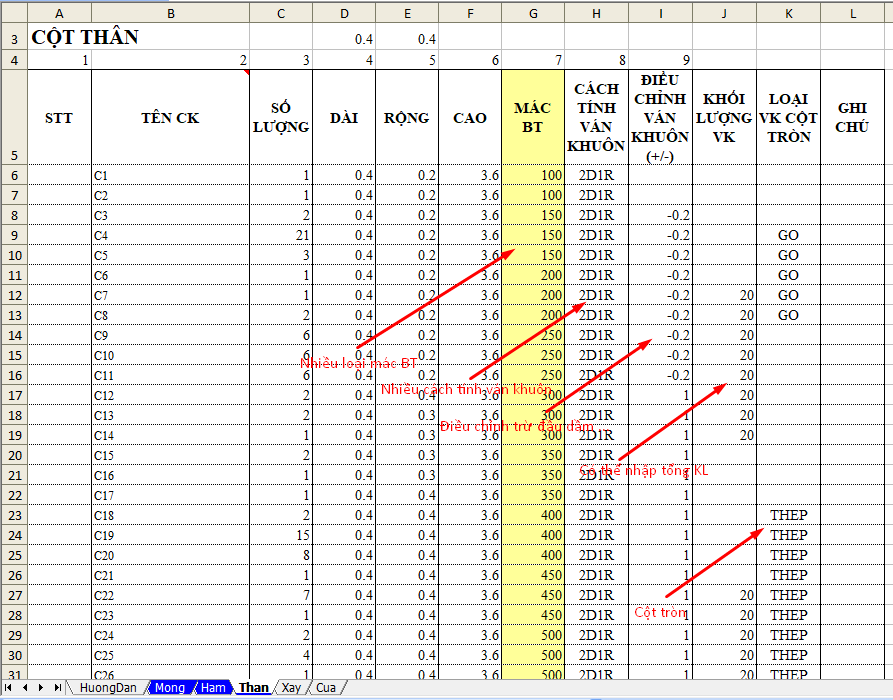
Task: Click the previous sheet navigation arrow
Action: coord(26,688)
